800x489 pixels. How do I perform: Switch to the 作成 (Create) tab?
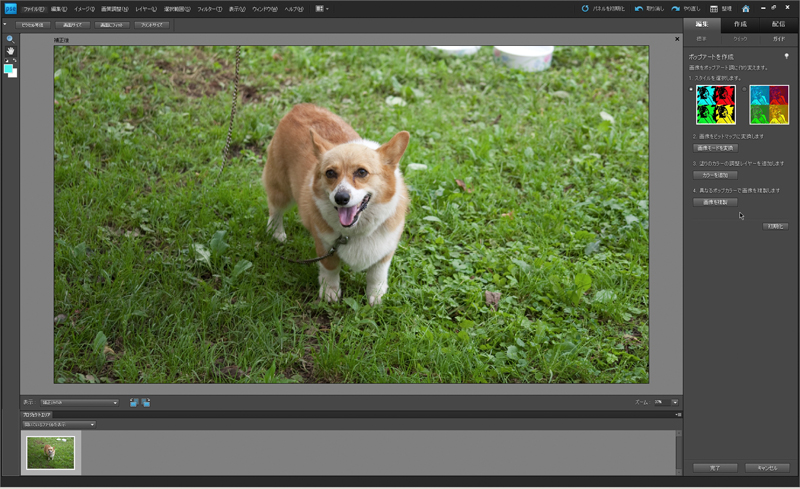click(740, 24)
